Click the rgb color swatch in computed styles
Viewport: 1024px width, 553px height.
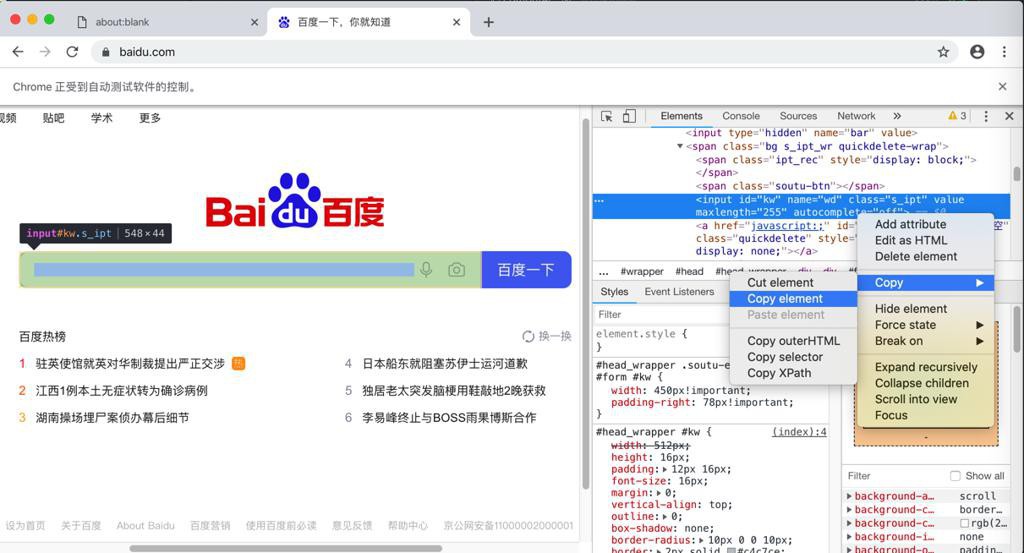coord(965,523)
